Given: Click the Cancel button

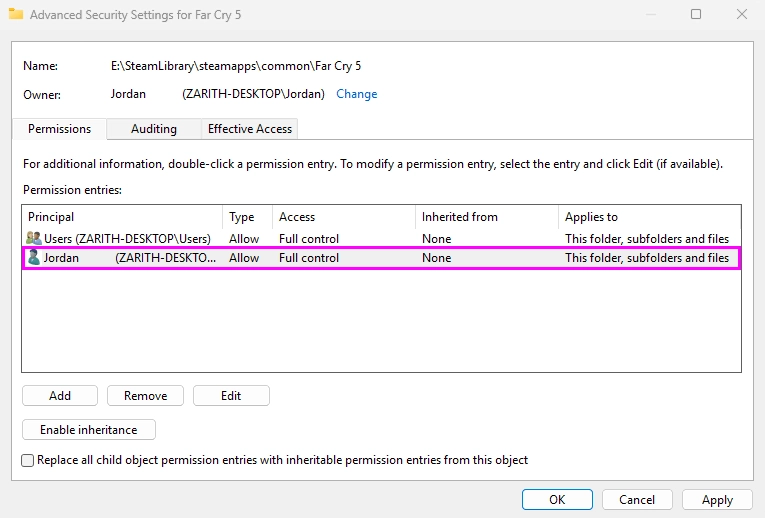Looking at the screenshot, I should 637,499.
